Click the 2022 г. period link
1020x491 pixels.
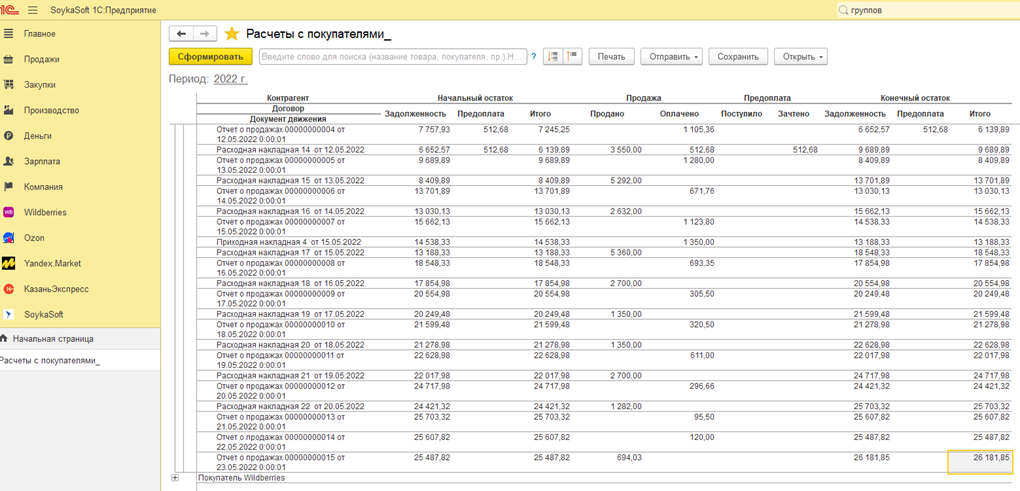[x=230, y=78]
